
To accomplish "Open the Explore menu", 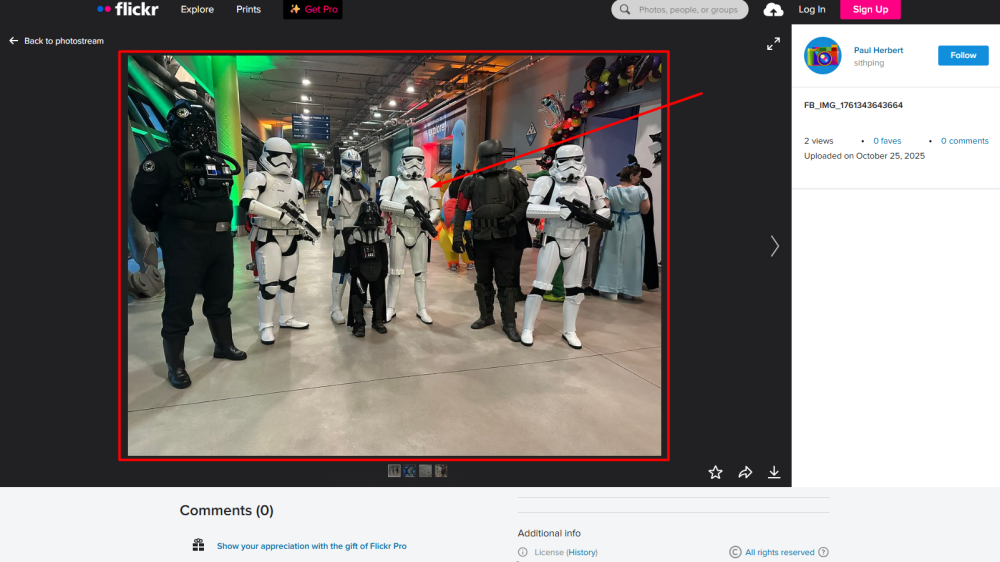I will (197, 10).
